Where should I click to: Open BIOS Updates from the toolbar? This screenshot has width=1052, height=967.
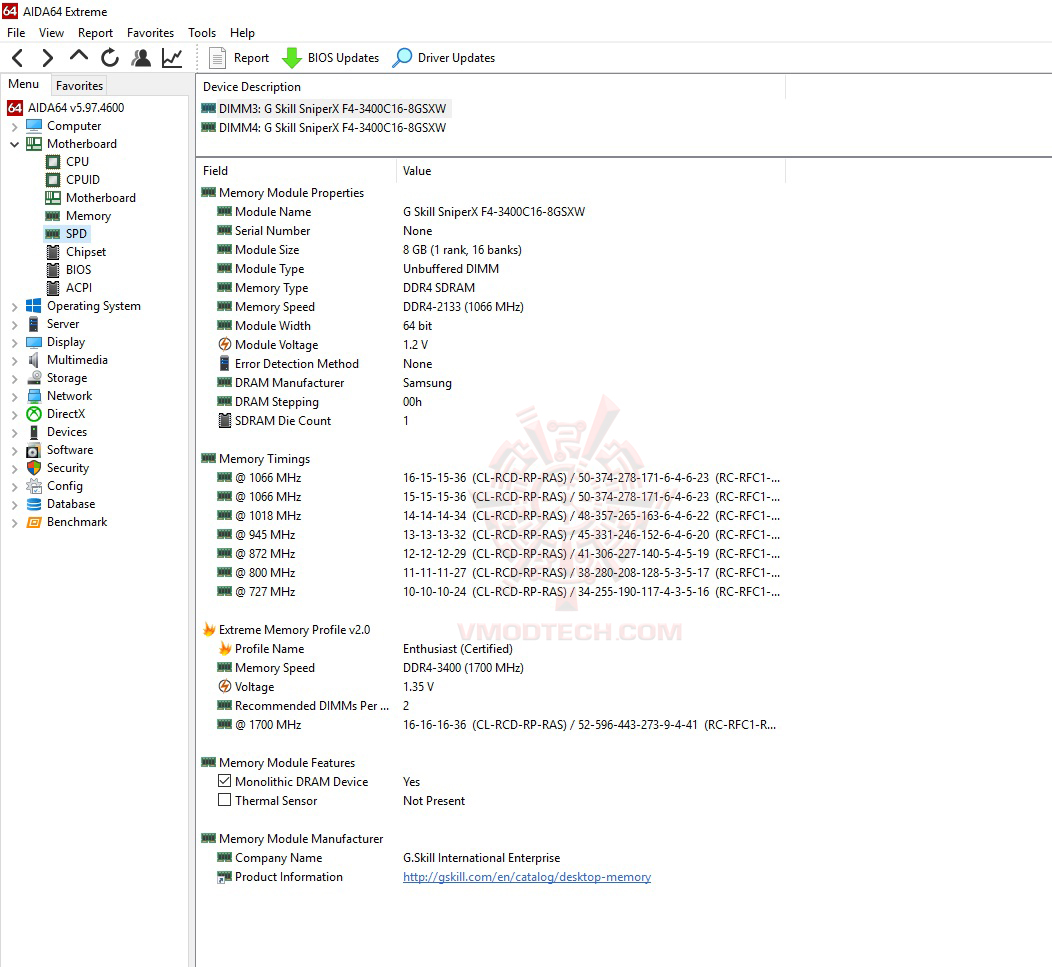(330, 58)
